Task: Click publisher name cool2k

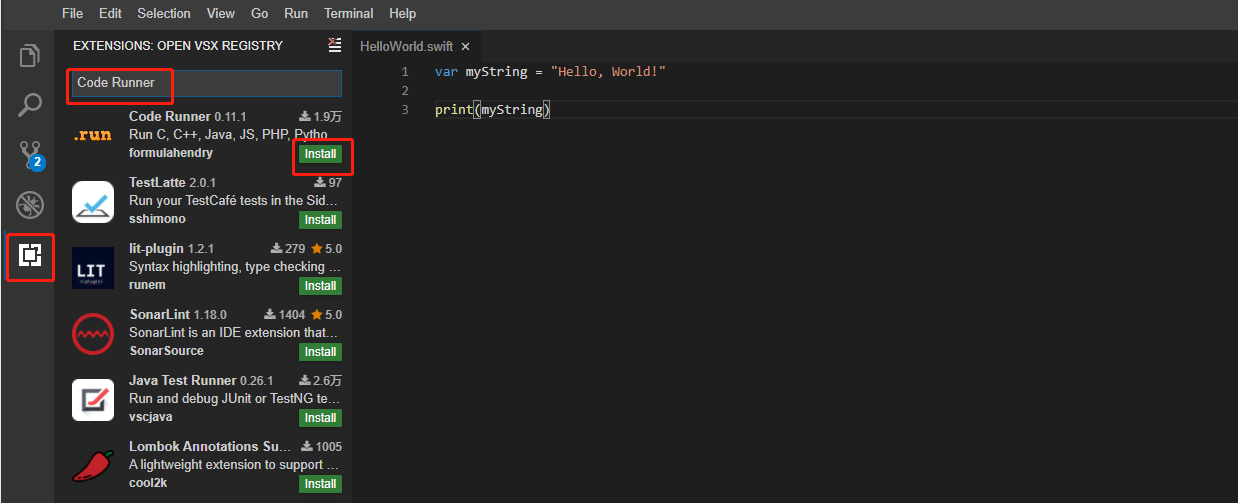Action: [148, 483]
